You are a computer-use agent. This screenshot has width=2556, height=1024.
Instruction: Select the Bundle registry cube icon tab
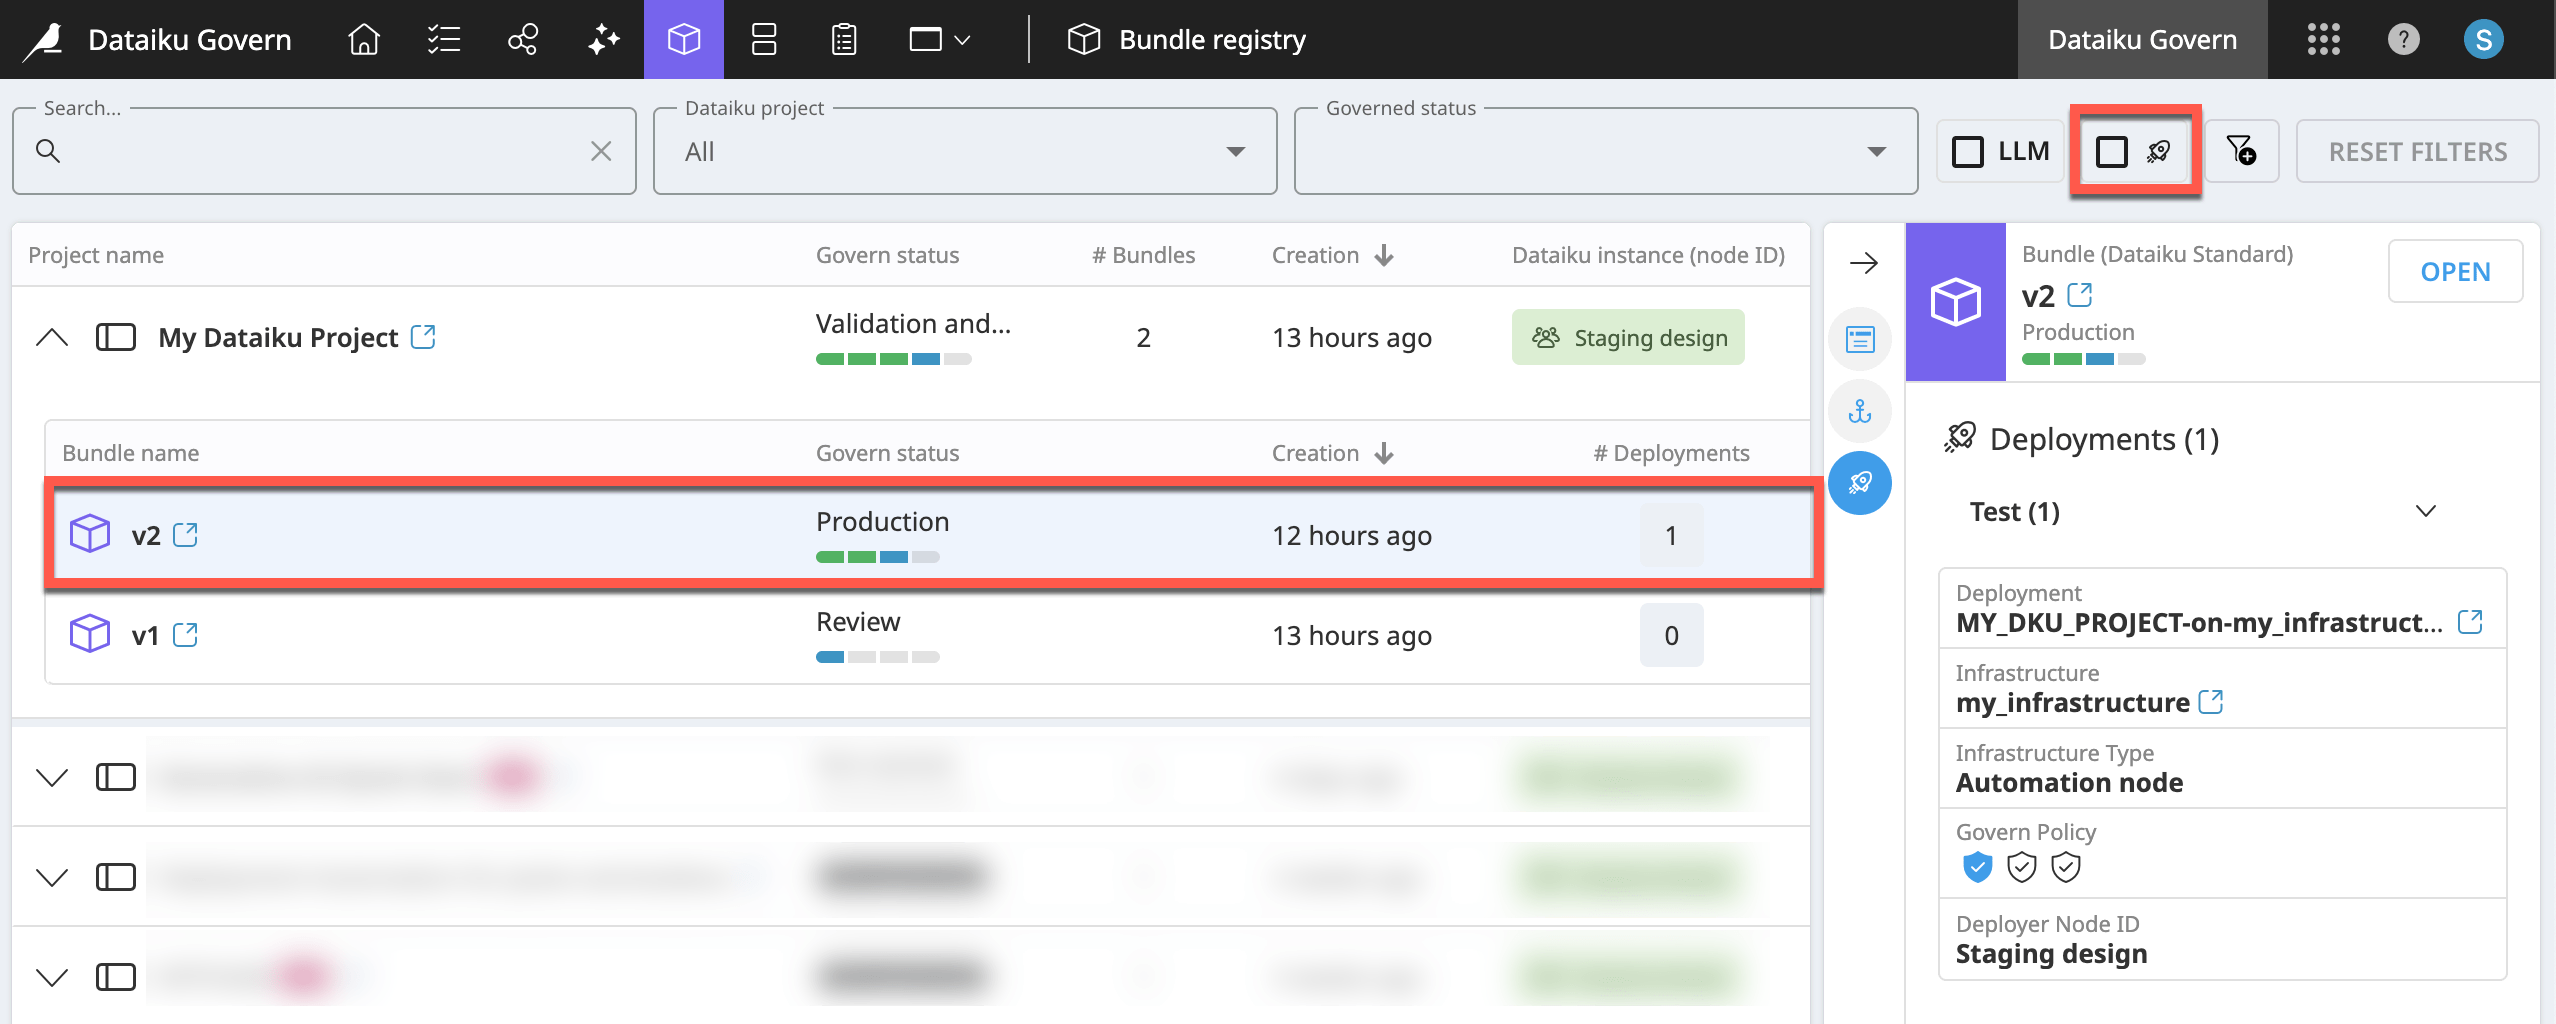pyautogui.click(x=684, y=39)
